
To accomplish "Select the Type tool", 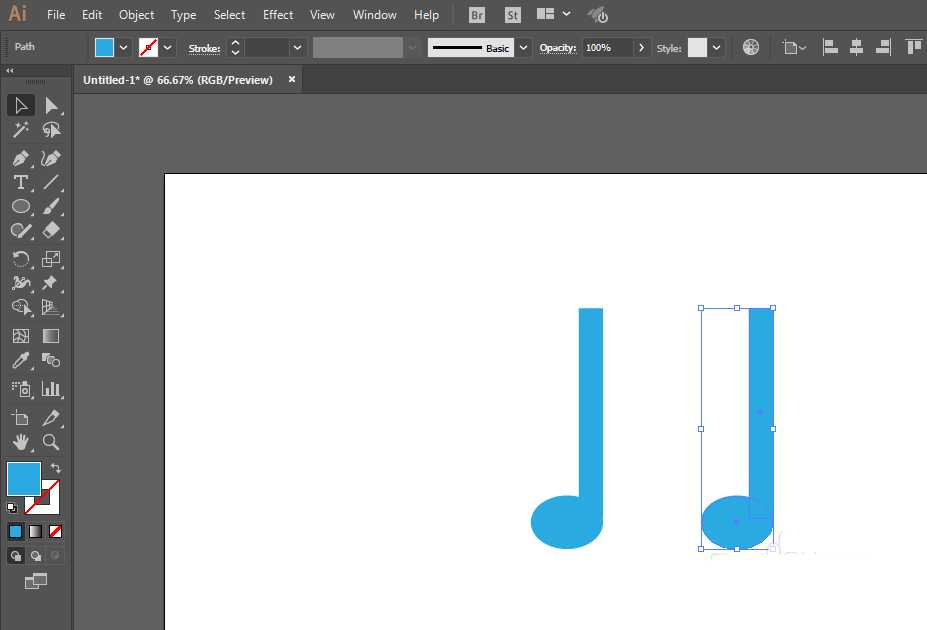I will (x=21, y=182).
